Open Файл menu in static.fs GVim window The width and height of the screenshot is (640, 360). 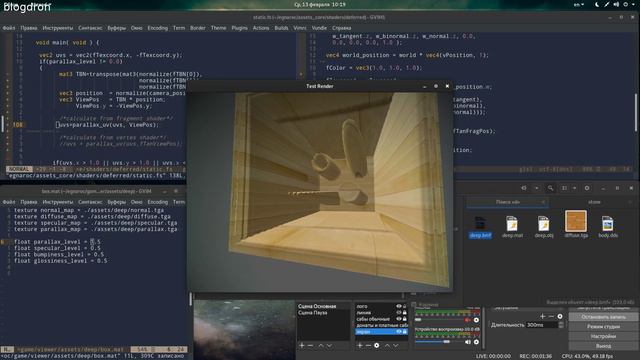[x=9, y=28]
